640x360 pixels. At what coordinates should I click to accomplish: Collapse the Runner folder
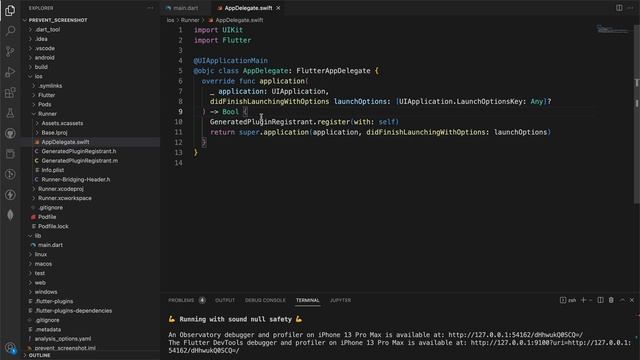pos(47,114)
